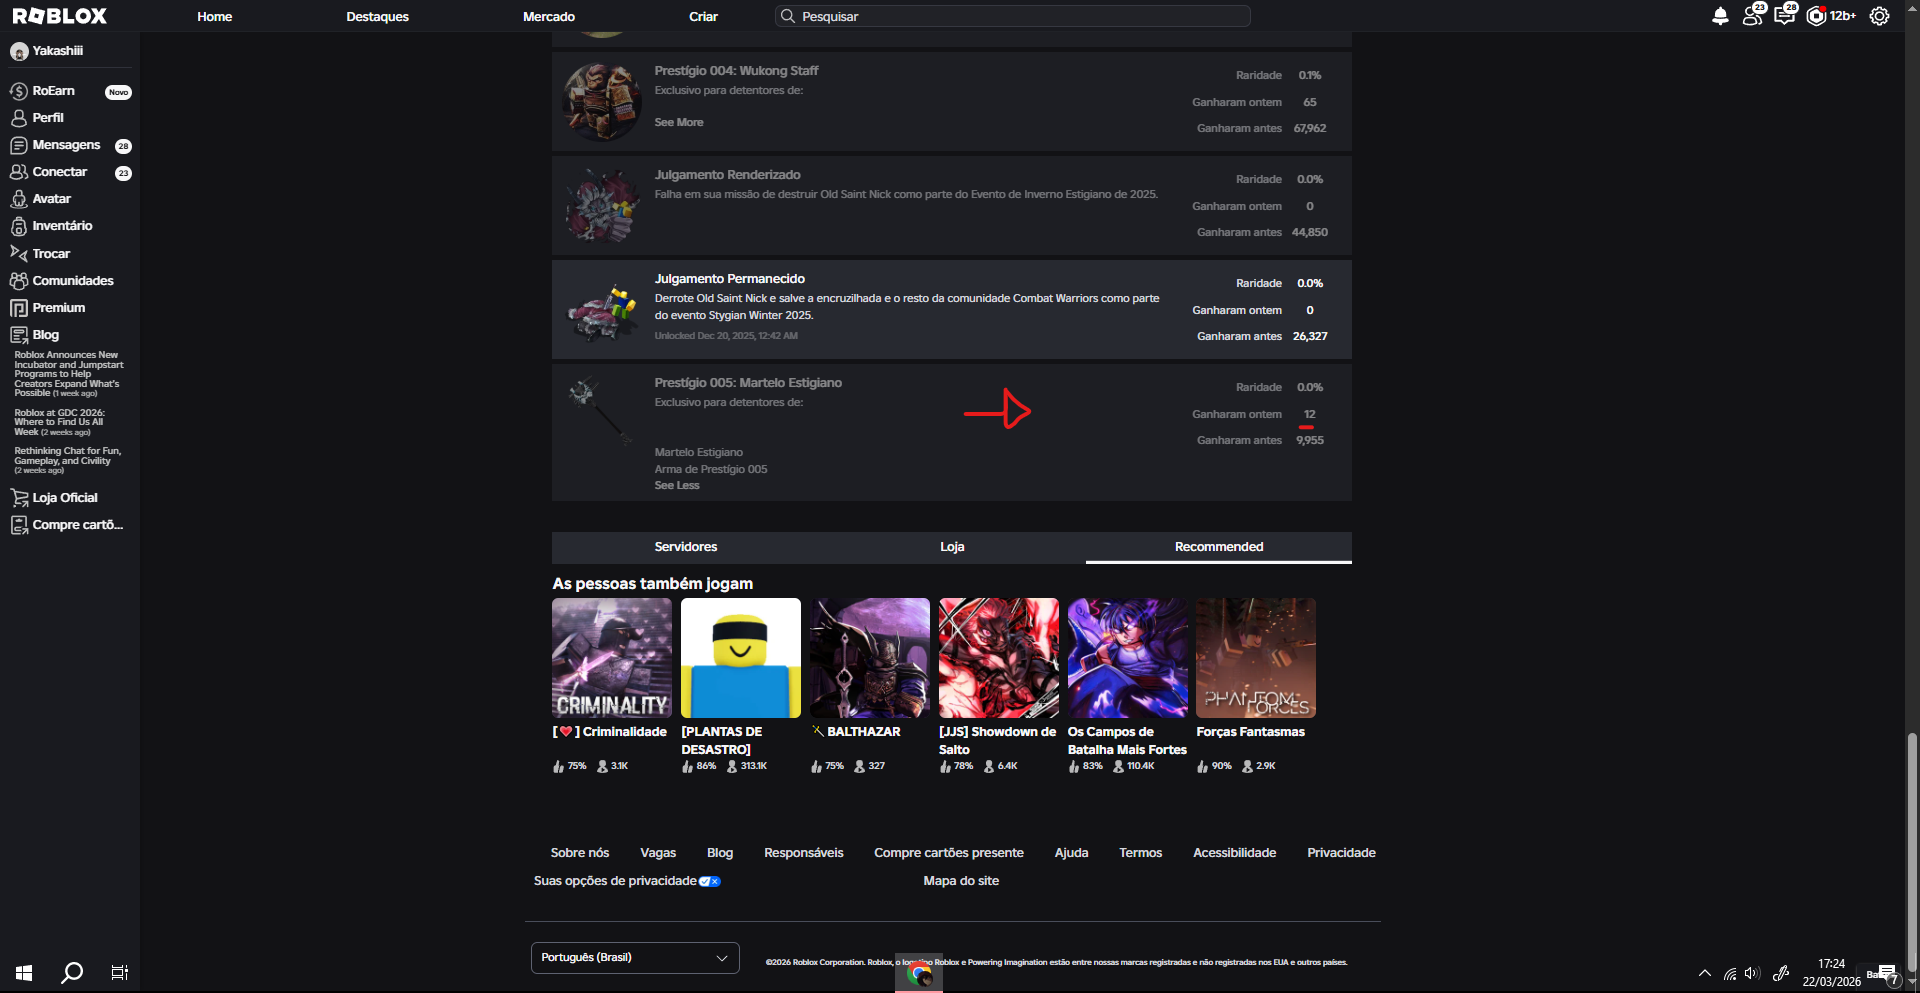The width and height of the screenshot is (1920, 993).
Task: Go to the Home menu
Action: [x=215, y=16]
